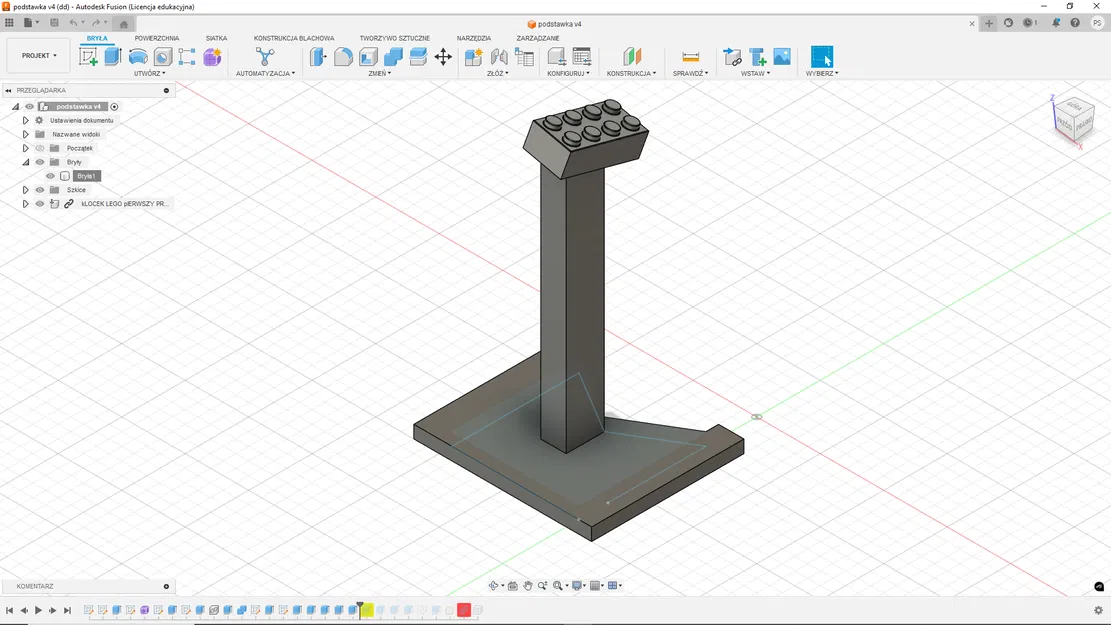Screen dimensions: 1111x625
Task: Click the yellow timeline marker
Action: click(x=366, y=609)
